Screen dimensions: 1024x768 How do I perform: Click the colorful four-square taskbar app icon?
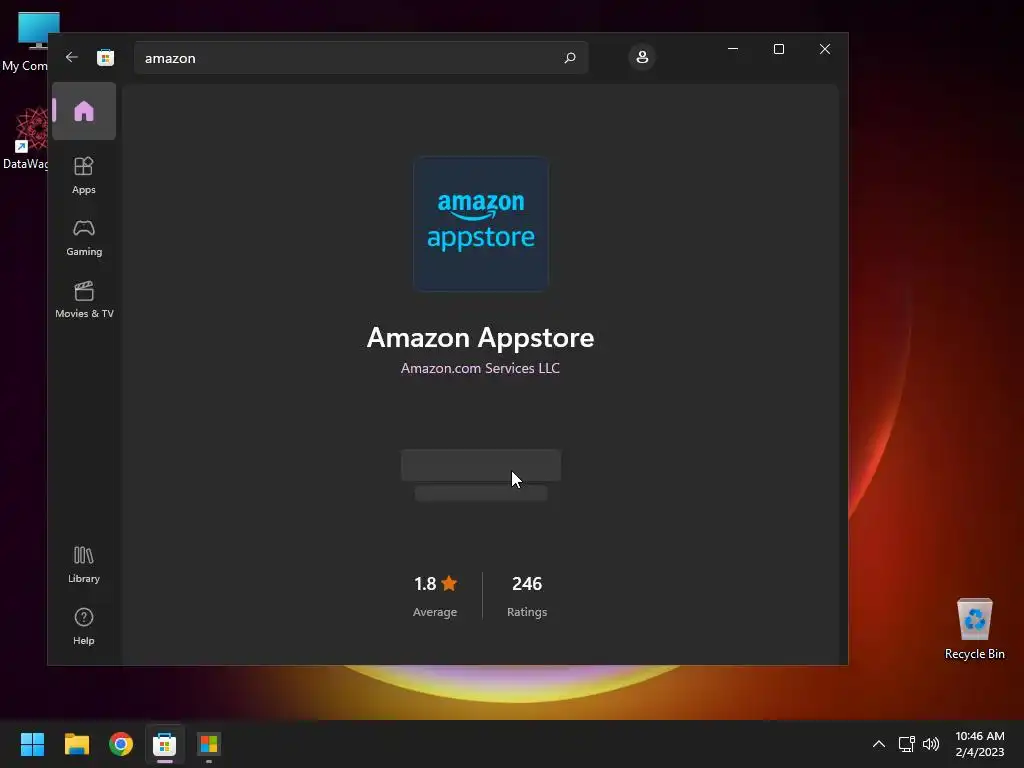(x=209, y=744)
